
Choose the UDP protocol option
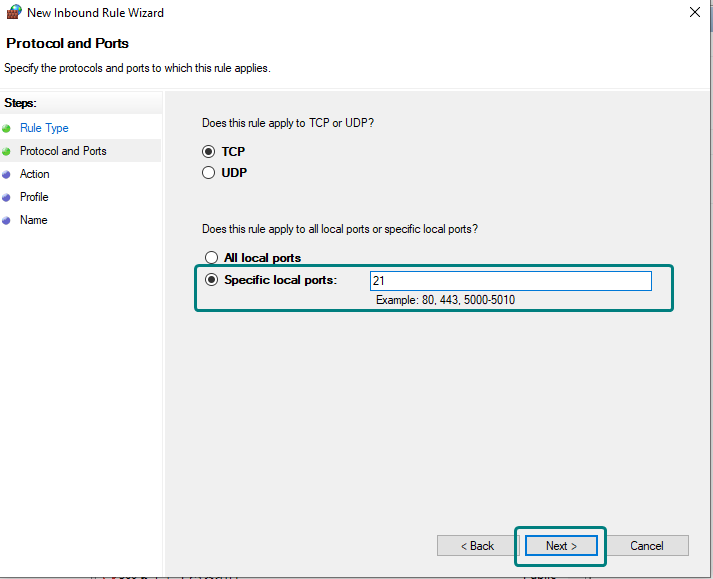pyautogui.click(x=209, y=173)
